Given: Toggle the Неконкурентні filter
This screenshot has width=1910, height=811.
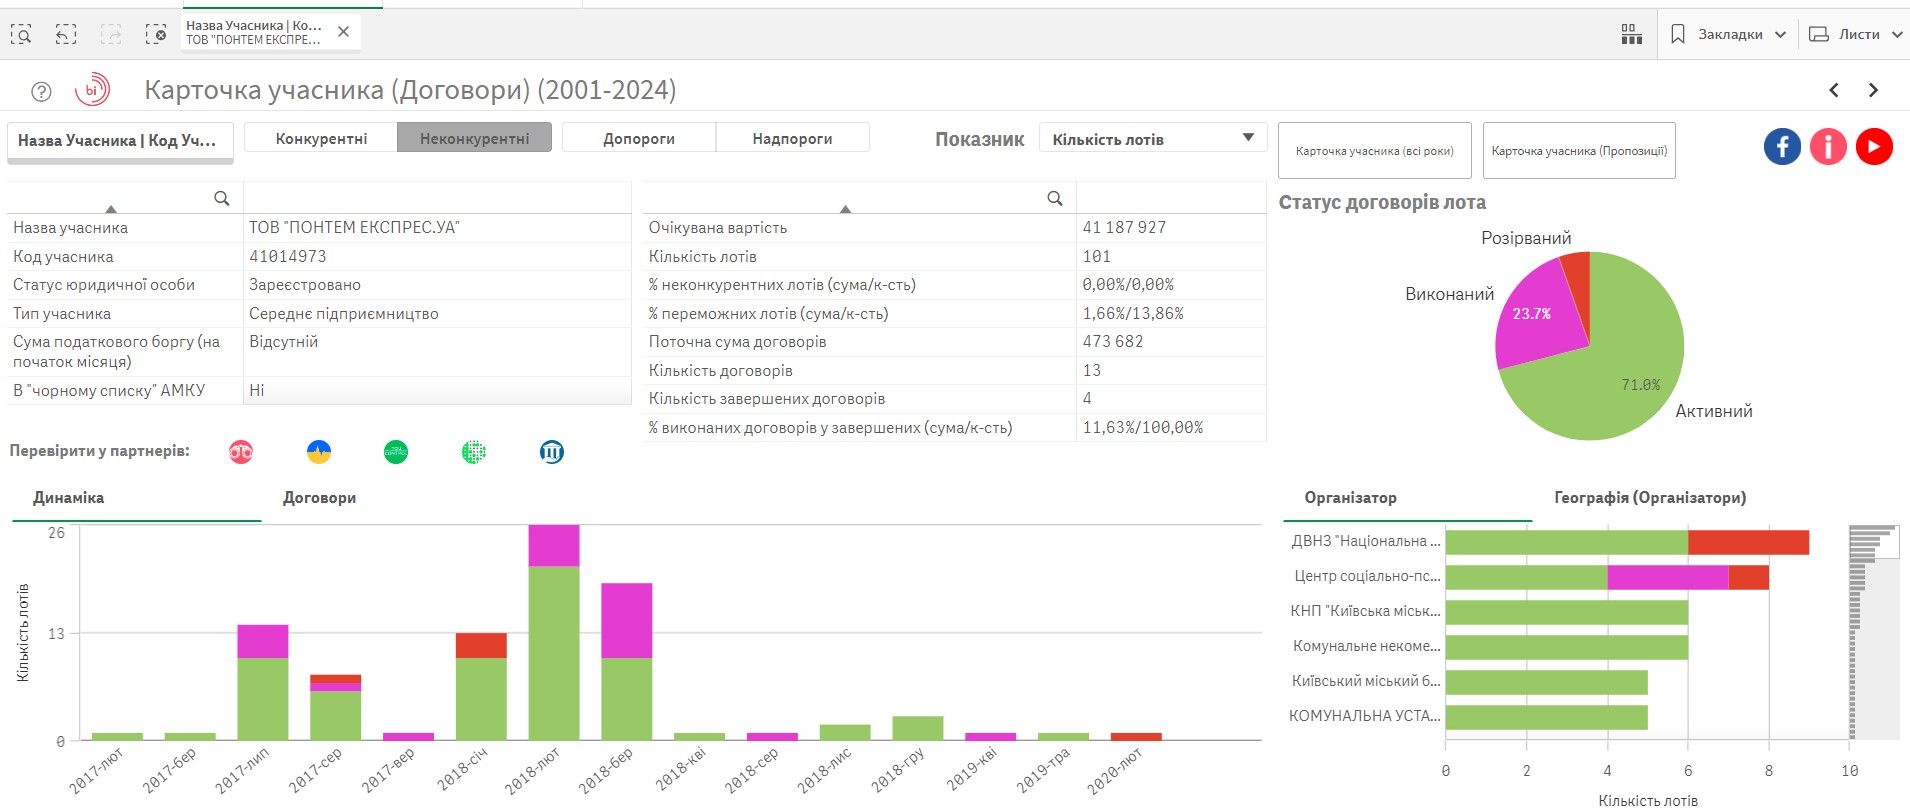Looking at the screenshot, I should point(474,138).
